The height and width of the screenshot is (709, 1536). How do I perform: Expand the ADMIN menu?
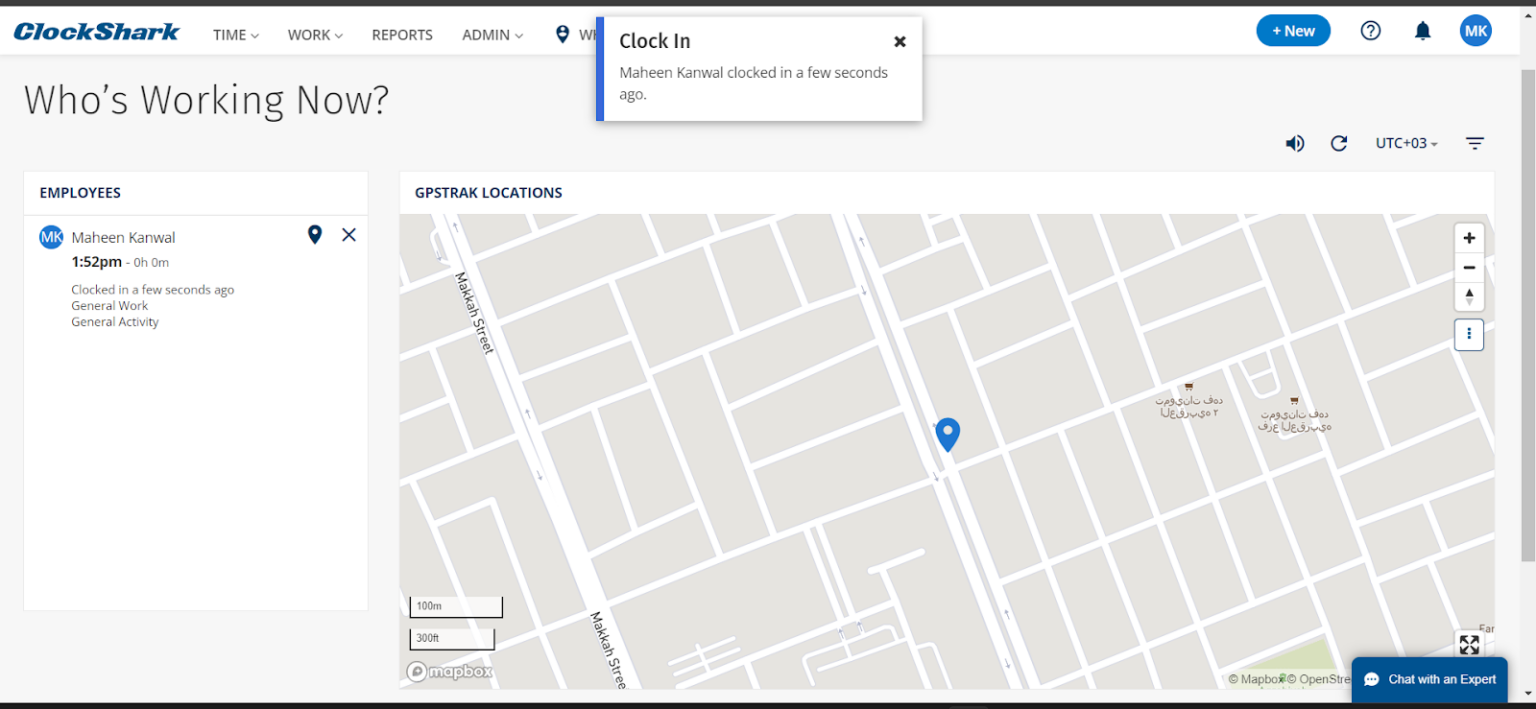point(491,34)
